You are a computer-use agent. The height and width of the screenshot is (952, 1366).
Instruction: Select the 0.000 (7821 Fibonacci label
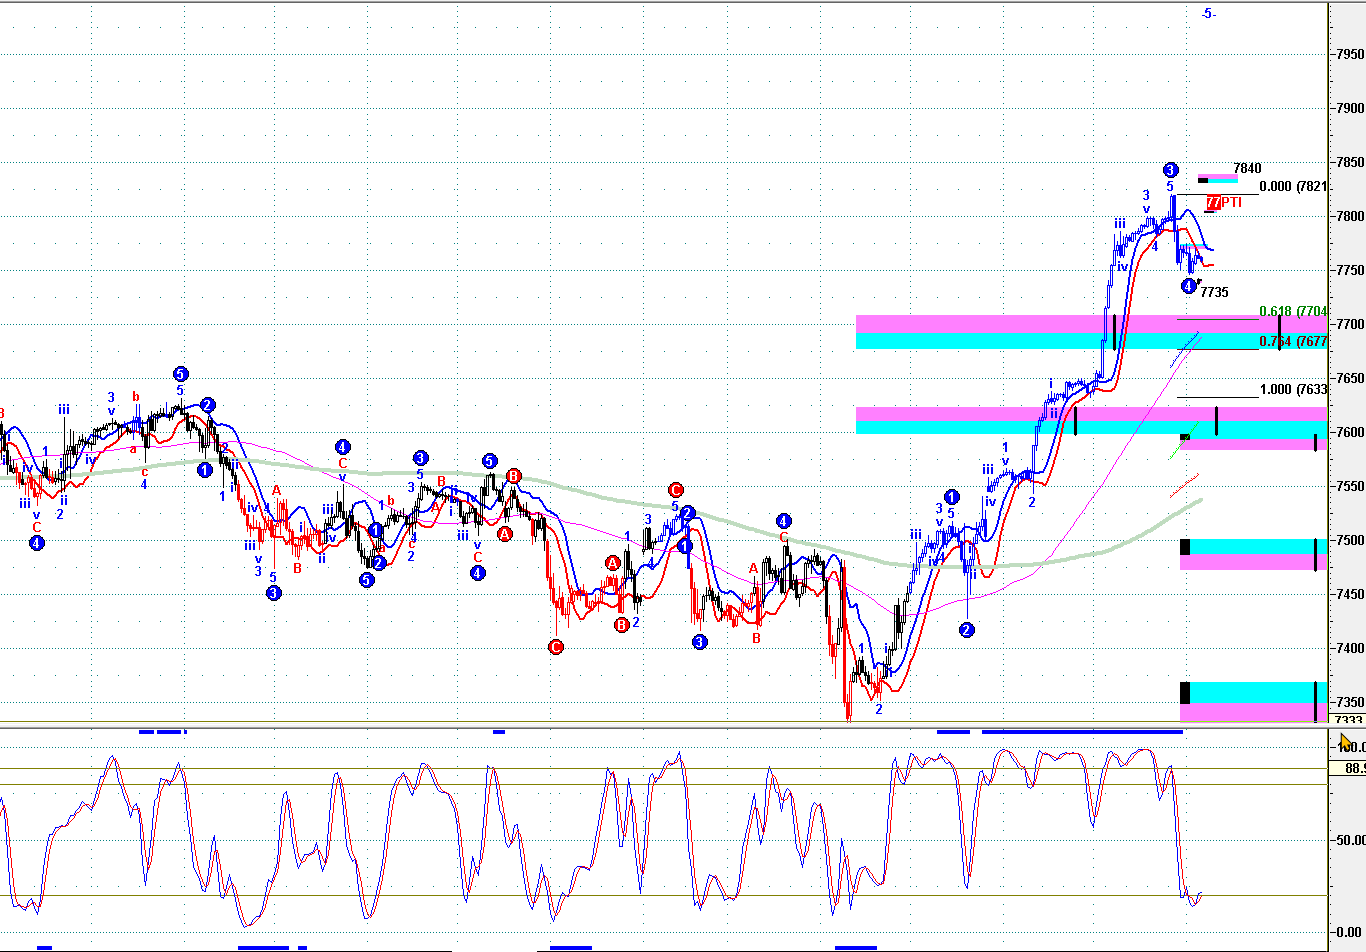point(1293,187)
